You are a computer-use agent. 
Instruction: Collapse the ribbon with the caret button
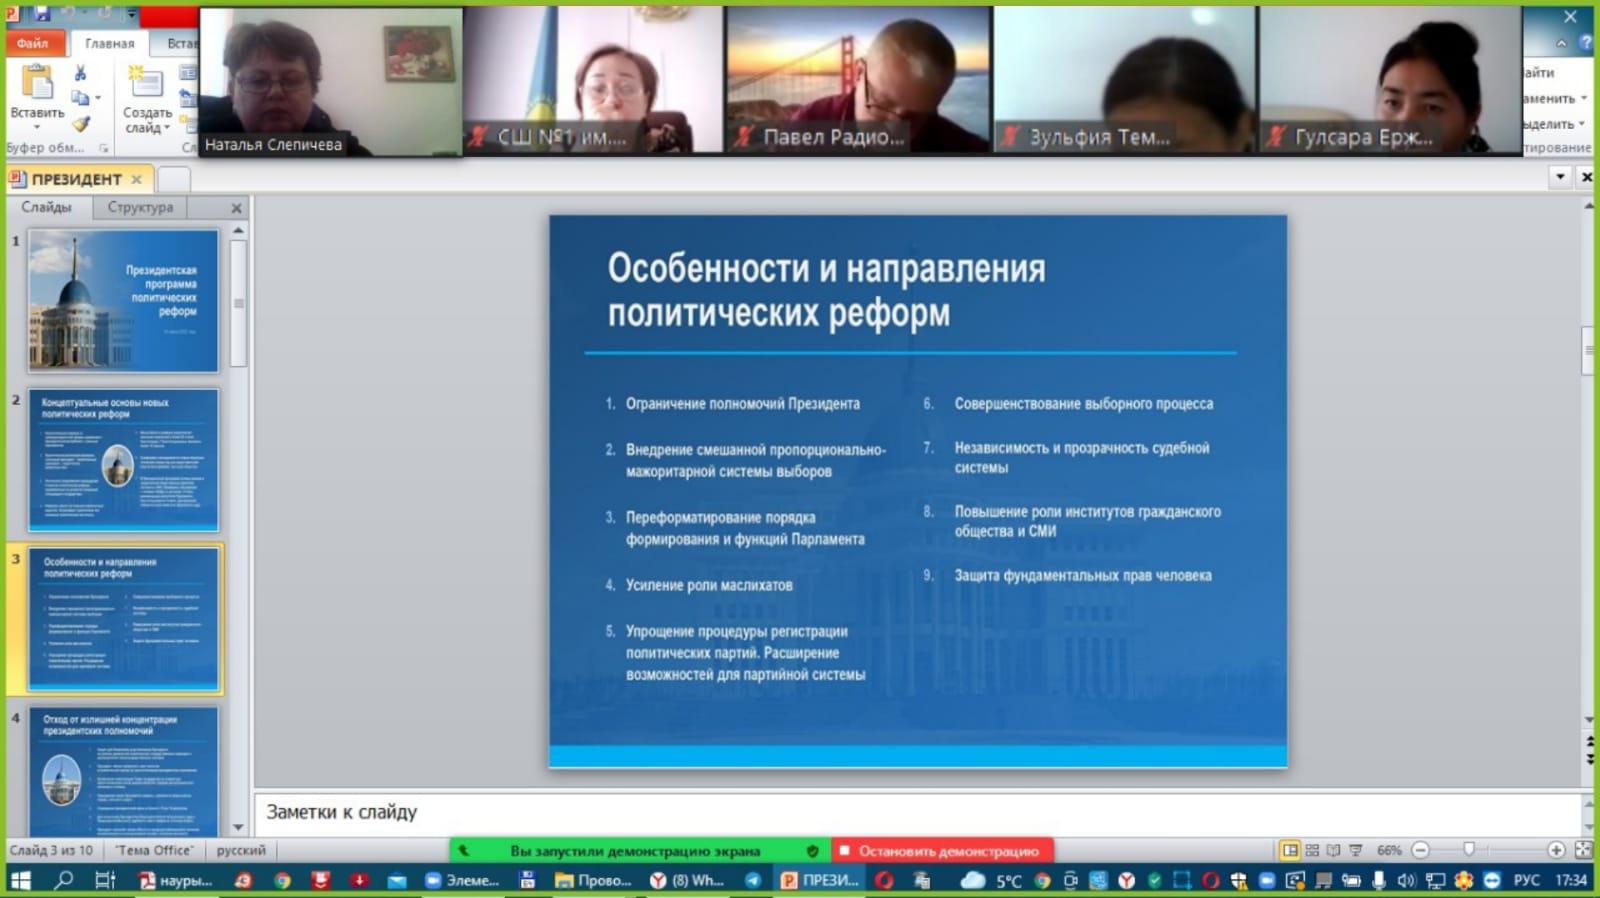tap(1561, 43)
